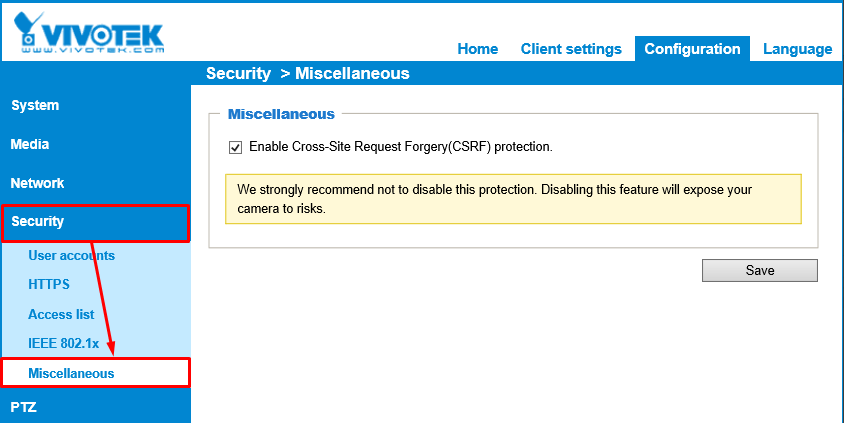Click the Save button

(759, 270)
